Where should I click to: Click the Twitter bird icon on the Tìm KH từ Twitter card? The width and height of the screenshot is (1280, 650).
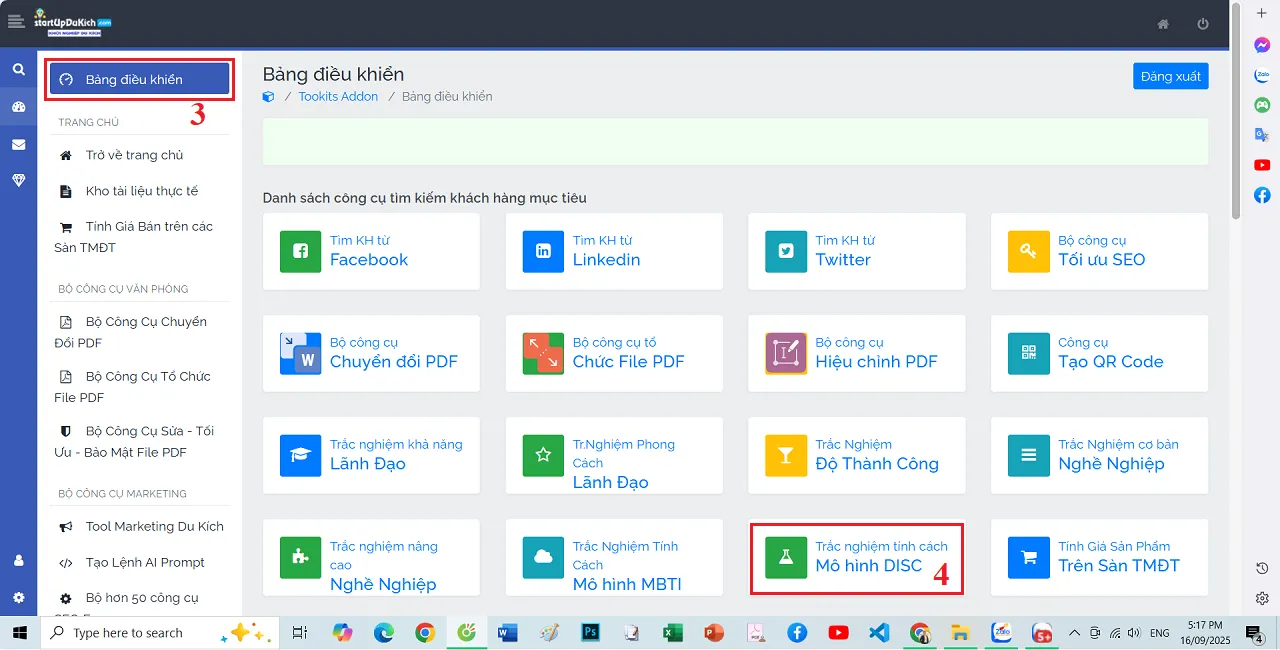tap(786, 252)
